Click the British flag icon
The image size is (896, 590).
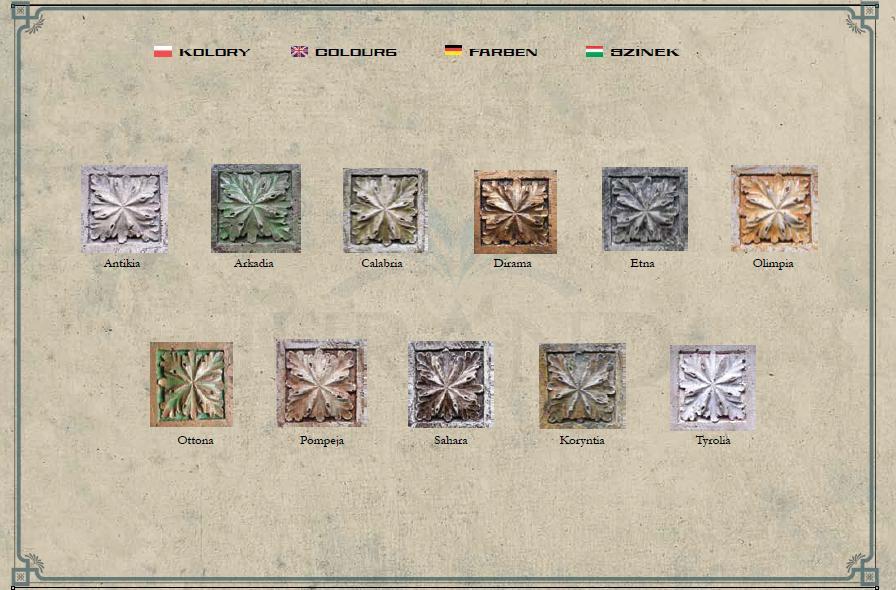(300, 52)
